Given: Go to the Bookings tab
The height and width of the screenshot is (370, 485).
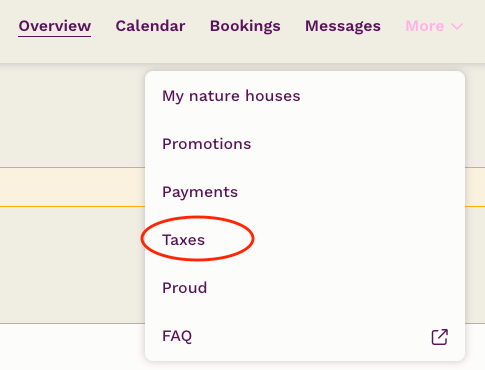Looking at the screenshot, I should click(x=245, y=27).
